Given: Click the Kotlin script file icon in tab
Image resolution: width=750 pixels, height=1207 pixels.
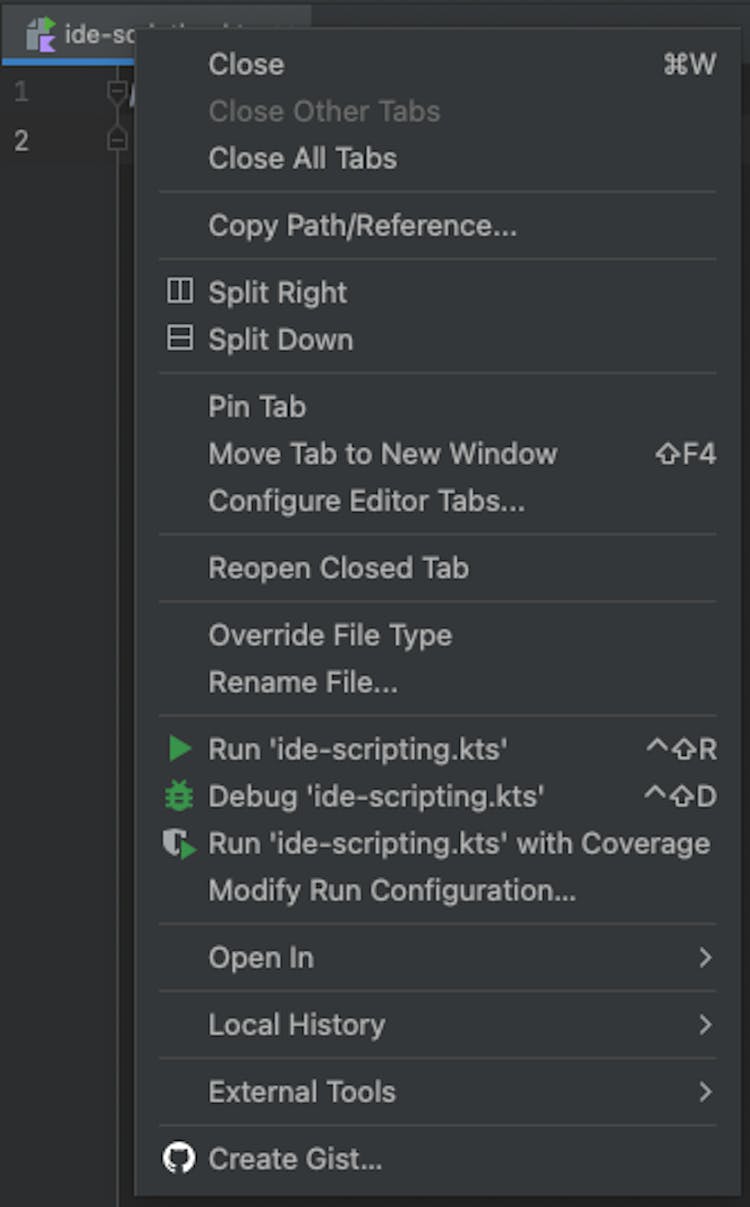Looking at the screenshot, I should [41, 34].
